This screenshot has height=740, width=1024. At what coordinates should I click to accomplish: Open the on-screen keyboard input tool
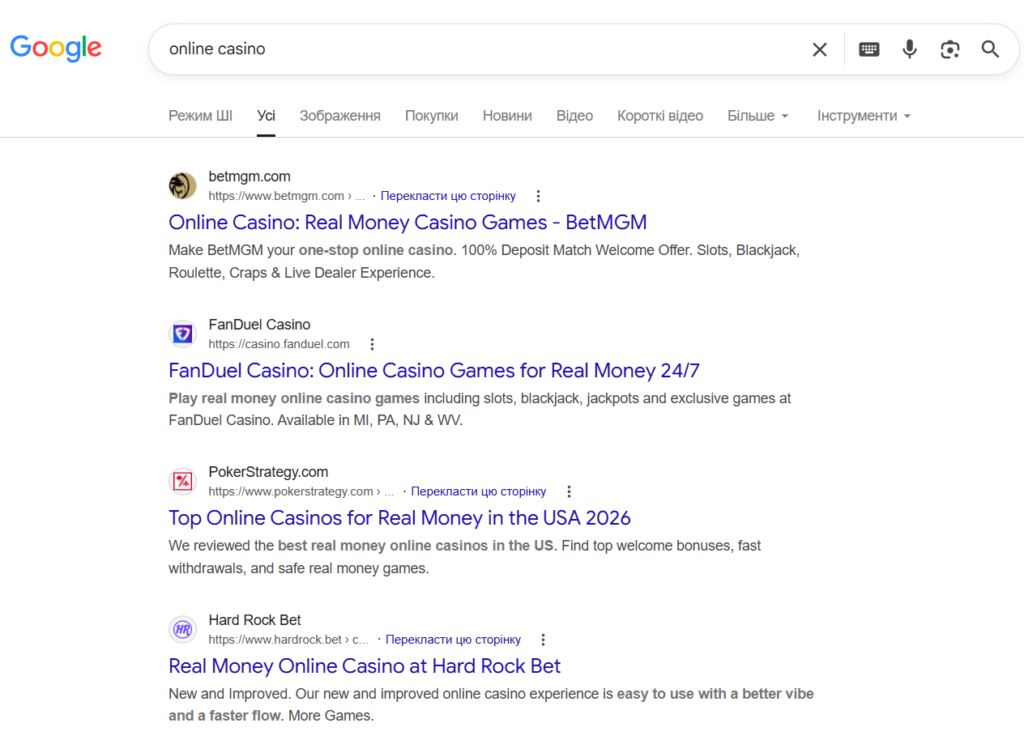click(x=869, y=49)
